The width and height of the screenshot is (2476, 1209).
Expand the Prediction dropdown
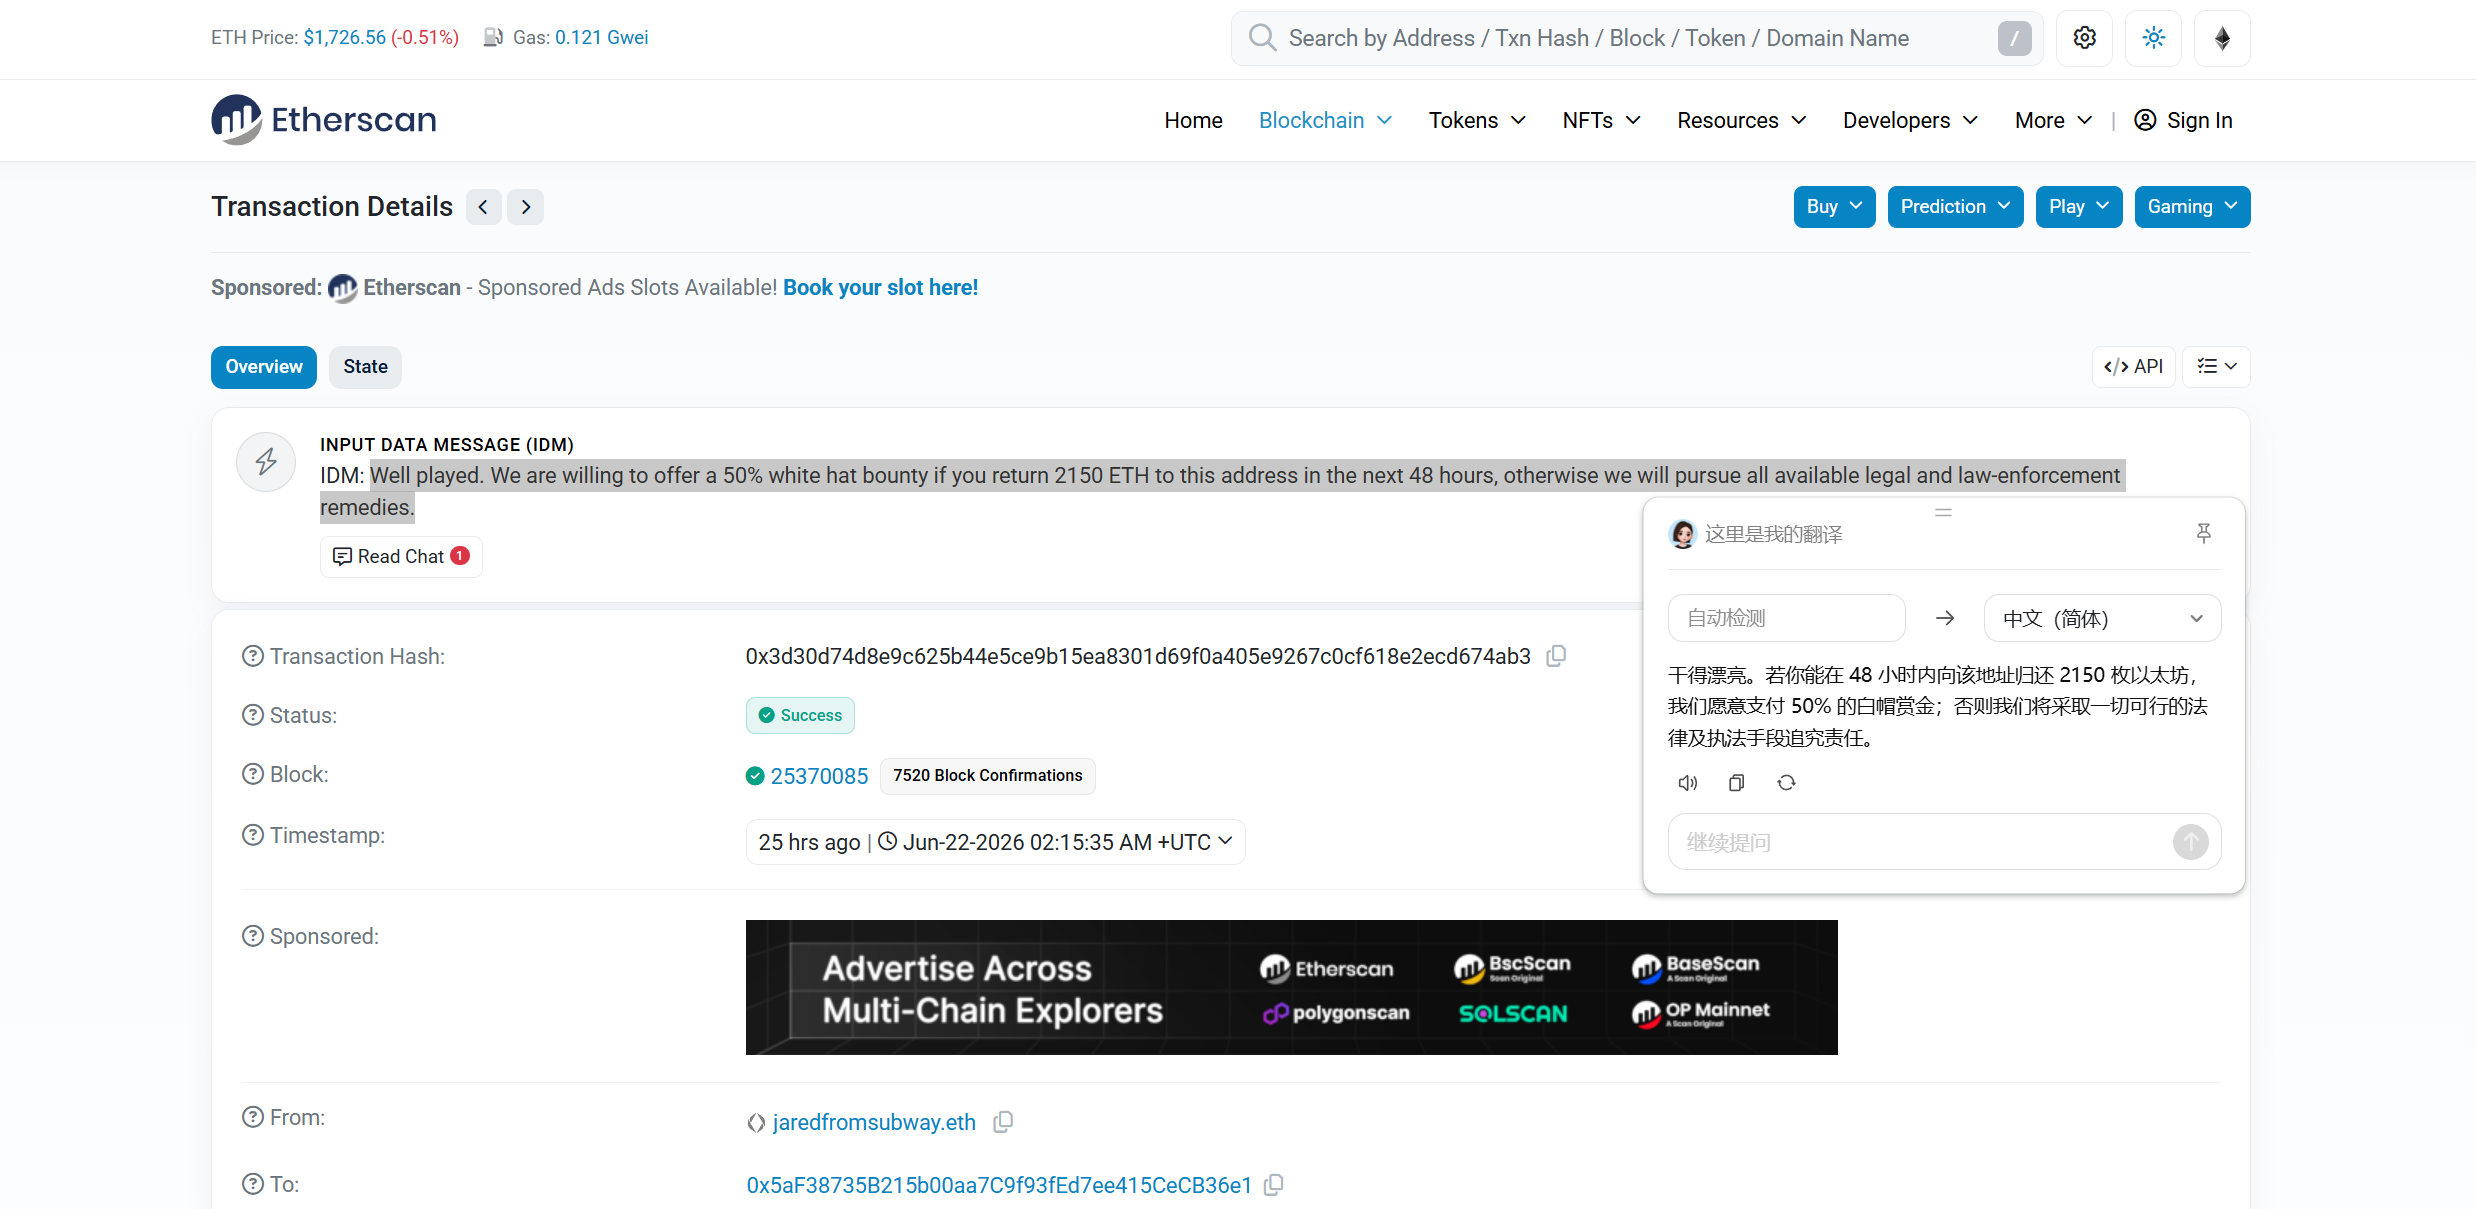1955,207
